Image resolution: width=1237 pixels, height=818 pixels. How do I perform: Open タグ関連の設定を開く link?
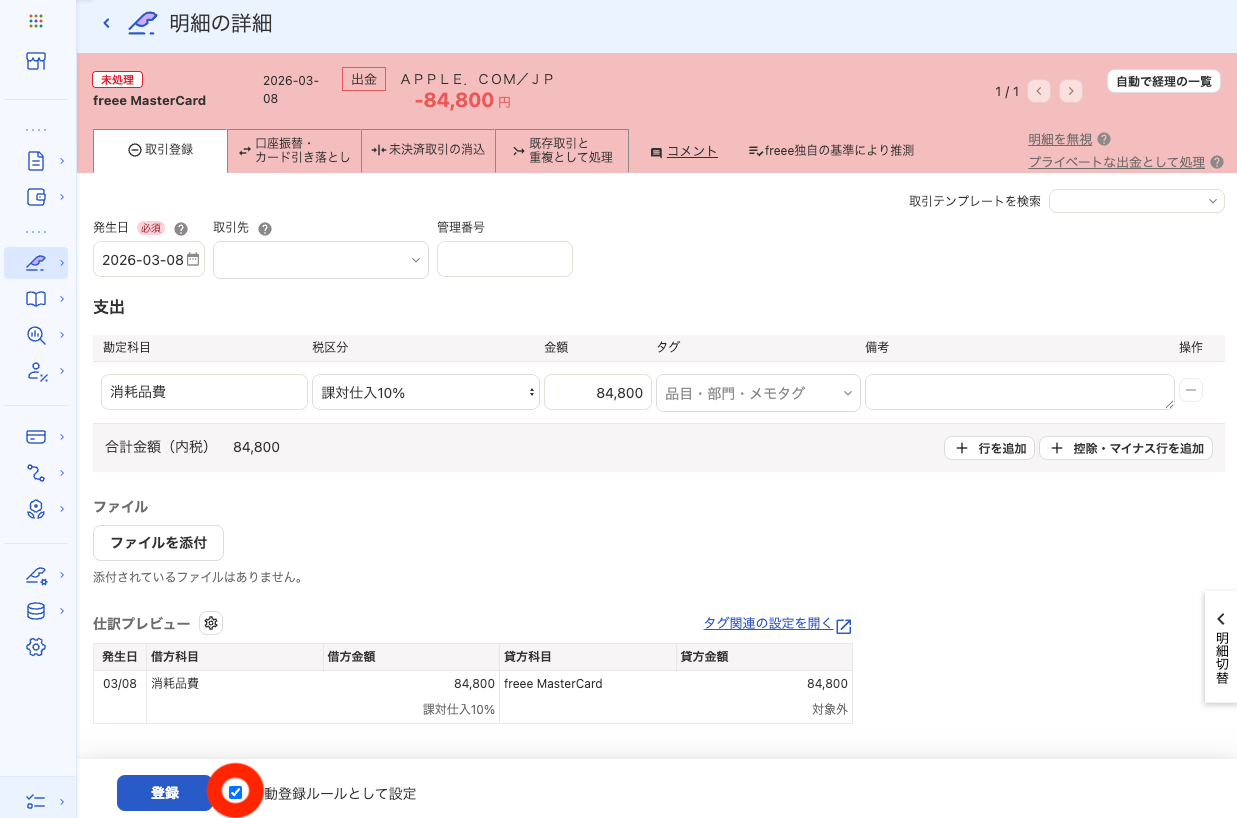click(777, 624)
